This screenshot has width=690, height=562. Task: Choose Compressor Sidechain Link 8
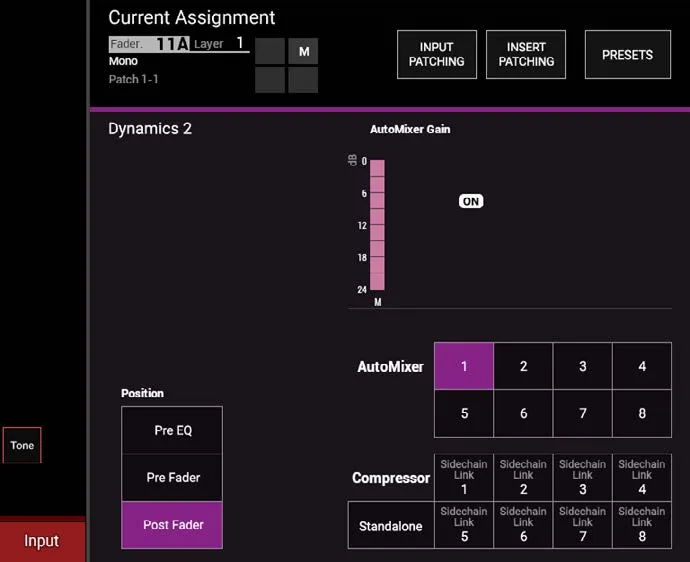[642, 525]
